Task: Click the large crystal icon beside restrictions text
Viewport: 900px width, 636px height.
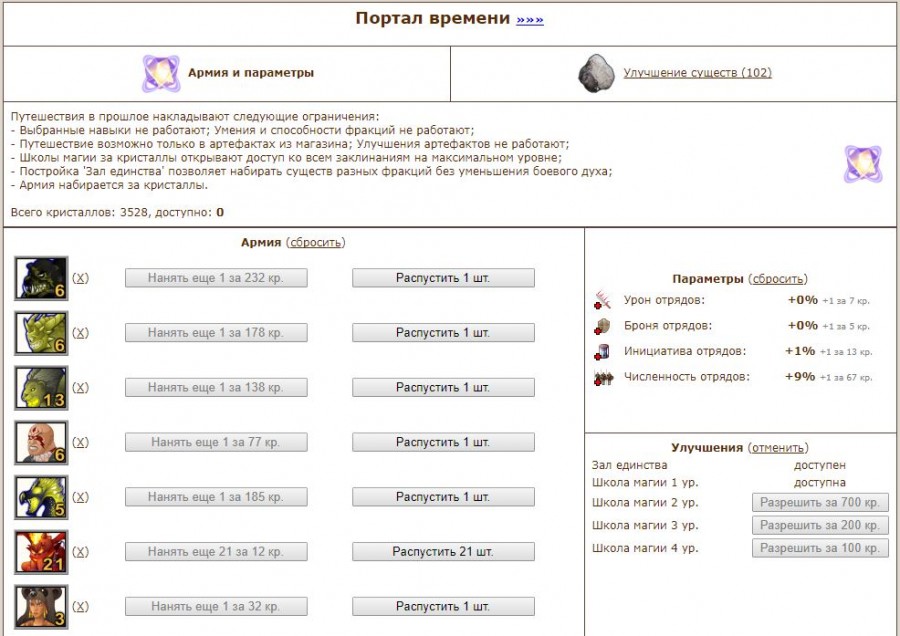Action: (x=863, y=164)
